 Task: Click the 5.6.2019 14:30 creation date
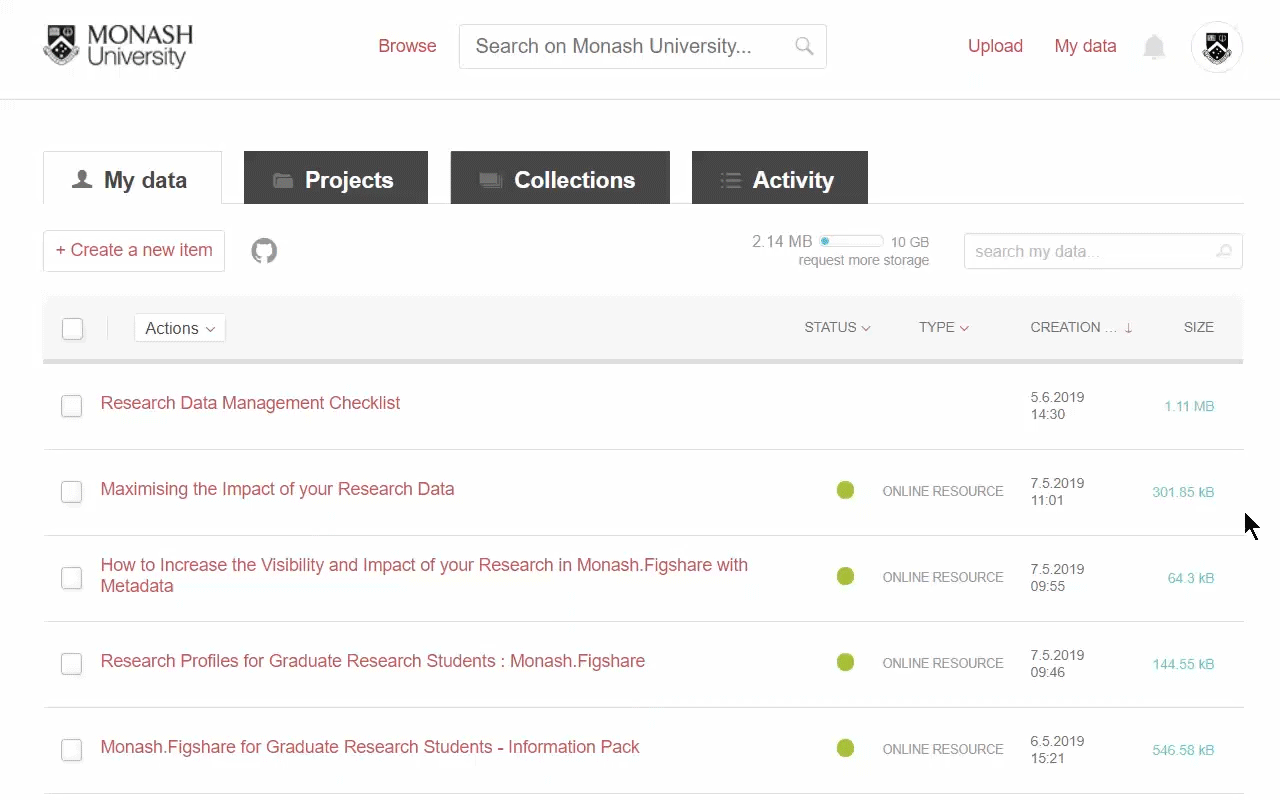(x=1057, y=405)
